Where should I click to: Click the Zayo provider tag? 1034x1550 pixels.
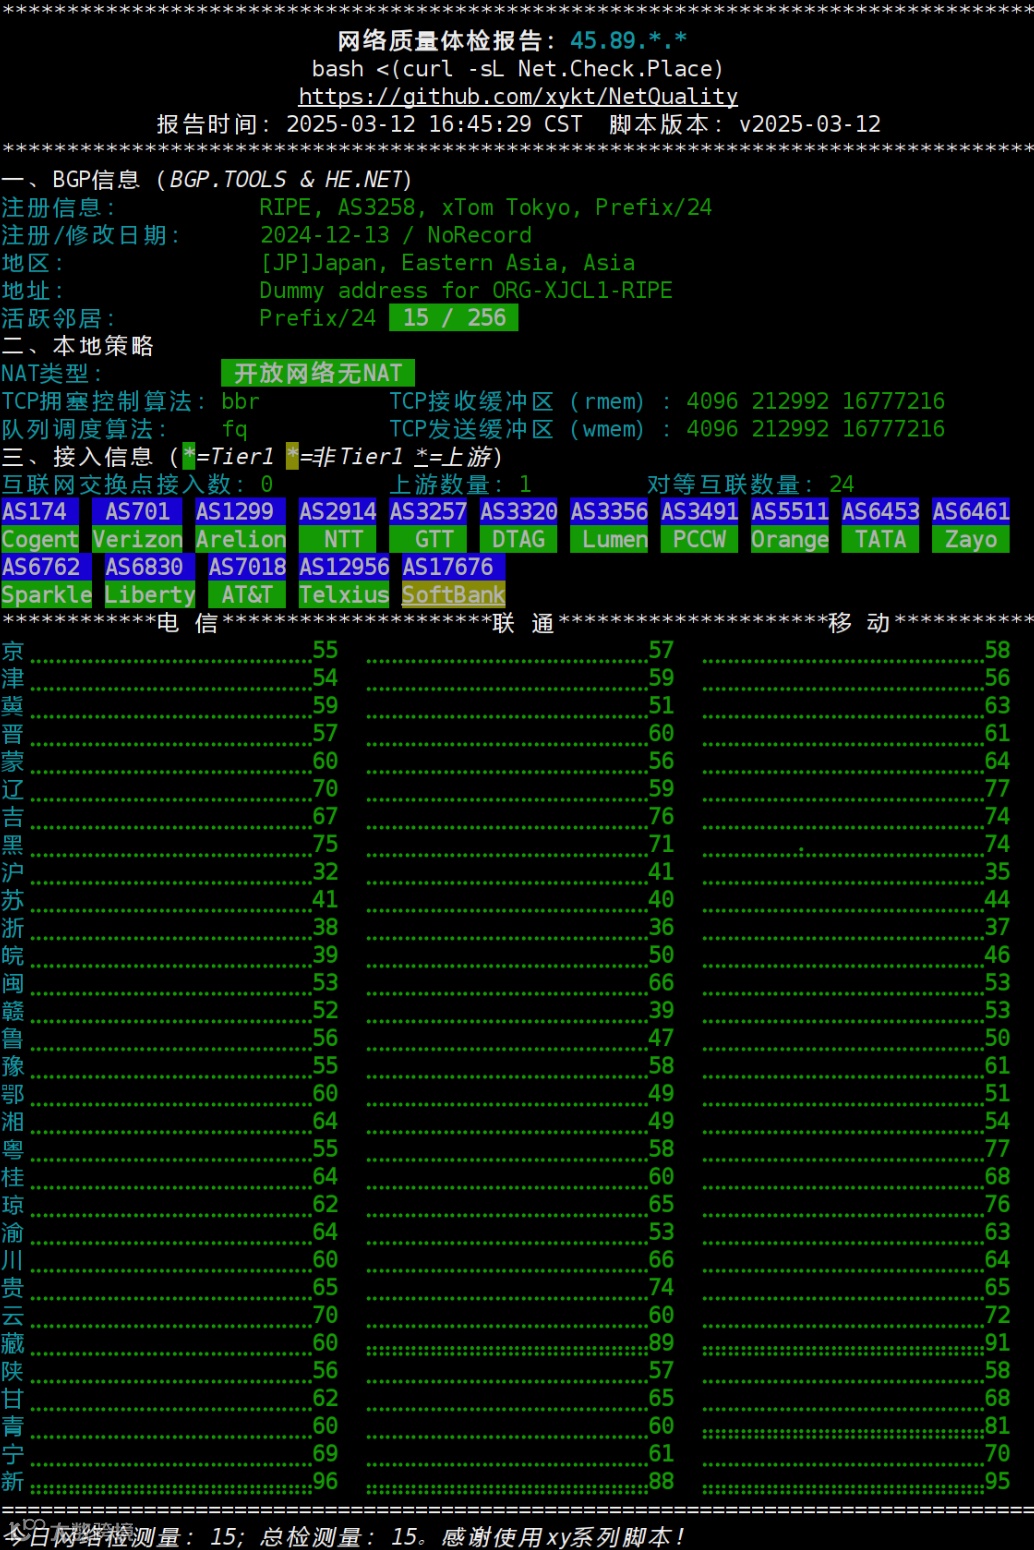pyautogui.click(x=971, y=540)
